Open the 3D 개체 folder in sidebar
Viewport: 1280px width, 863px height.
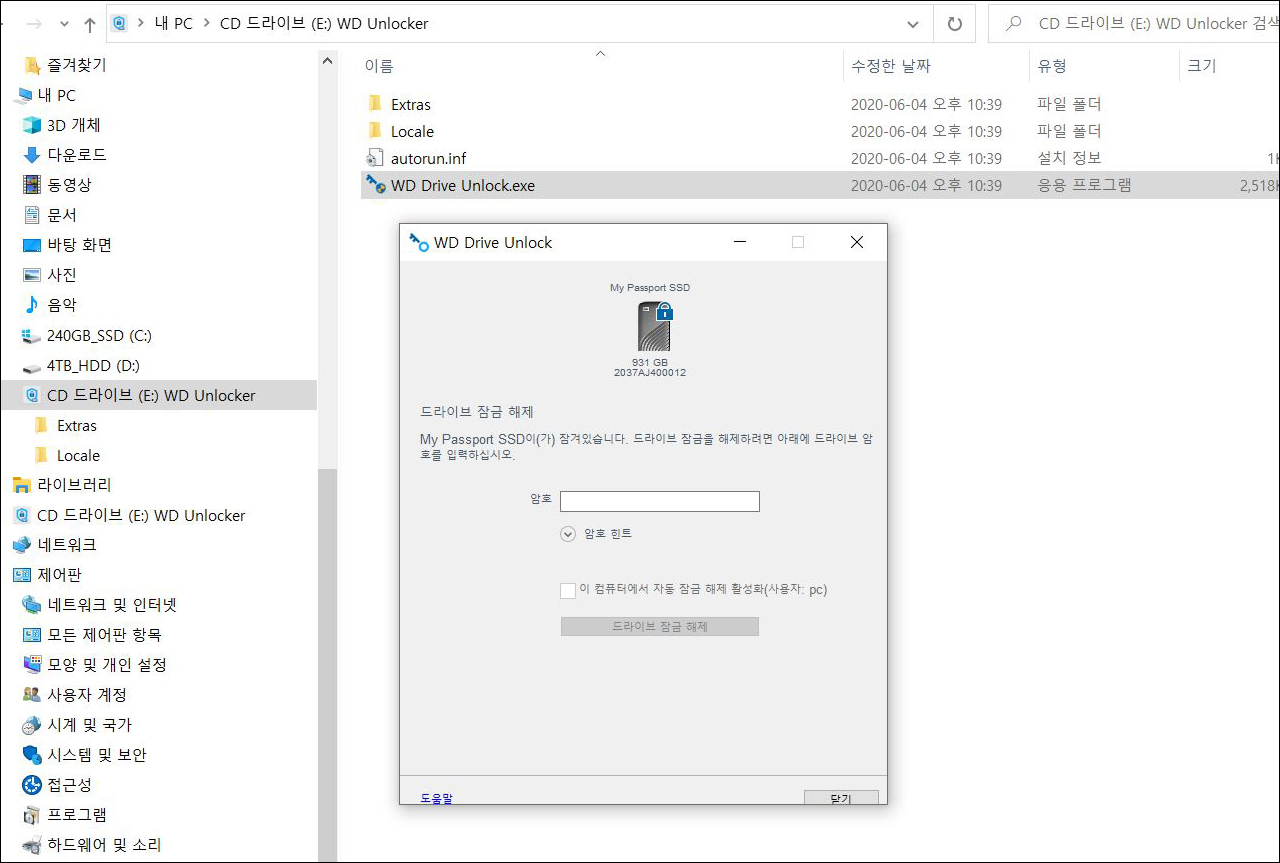(x=73, y=125)
